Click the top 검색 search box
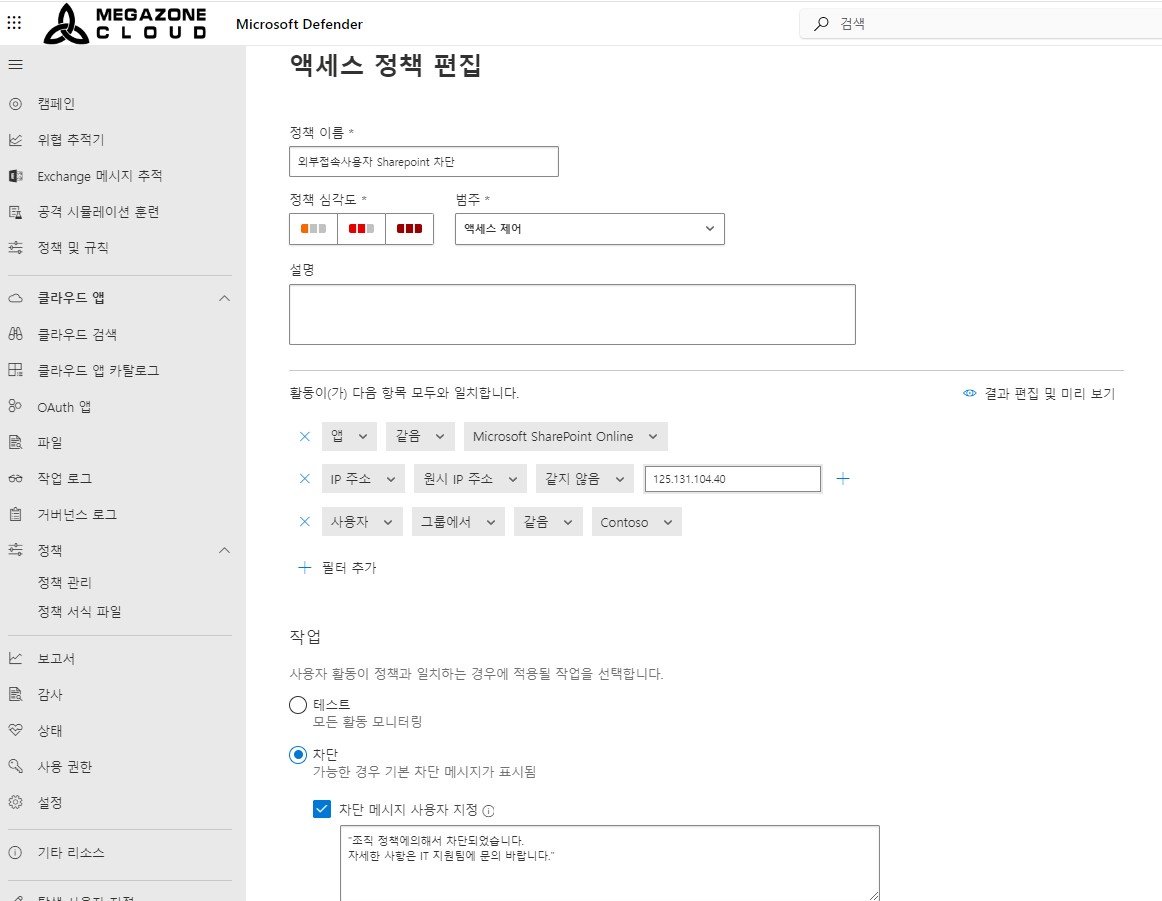The height and width of the screenshot is (901, 1162). click(980, 24)
